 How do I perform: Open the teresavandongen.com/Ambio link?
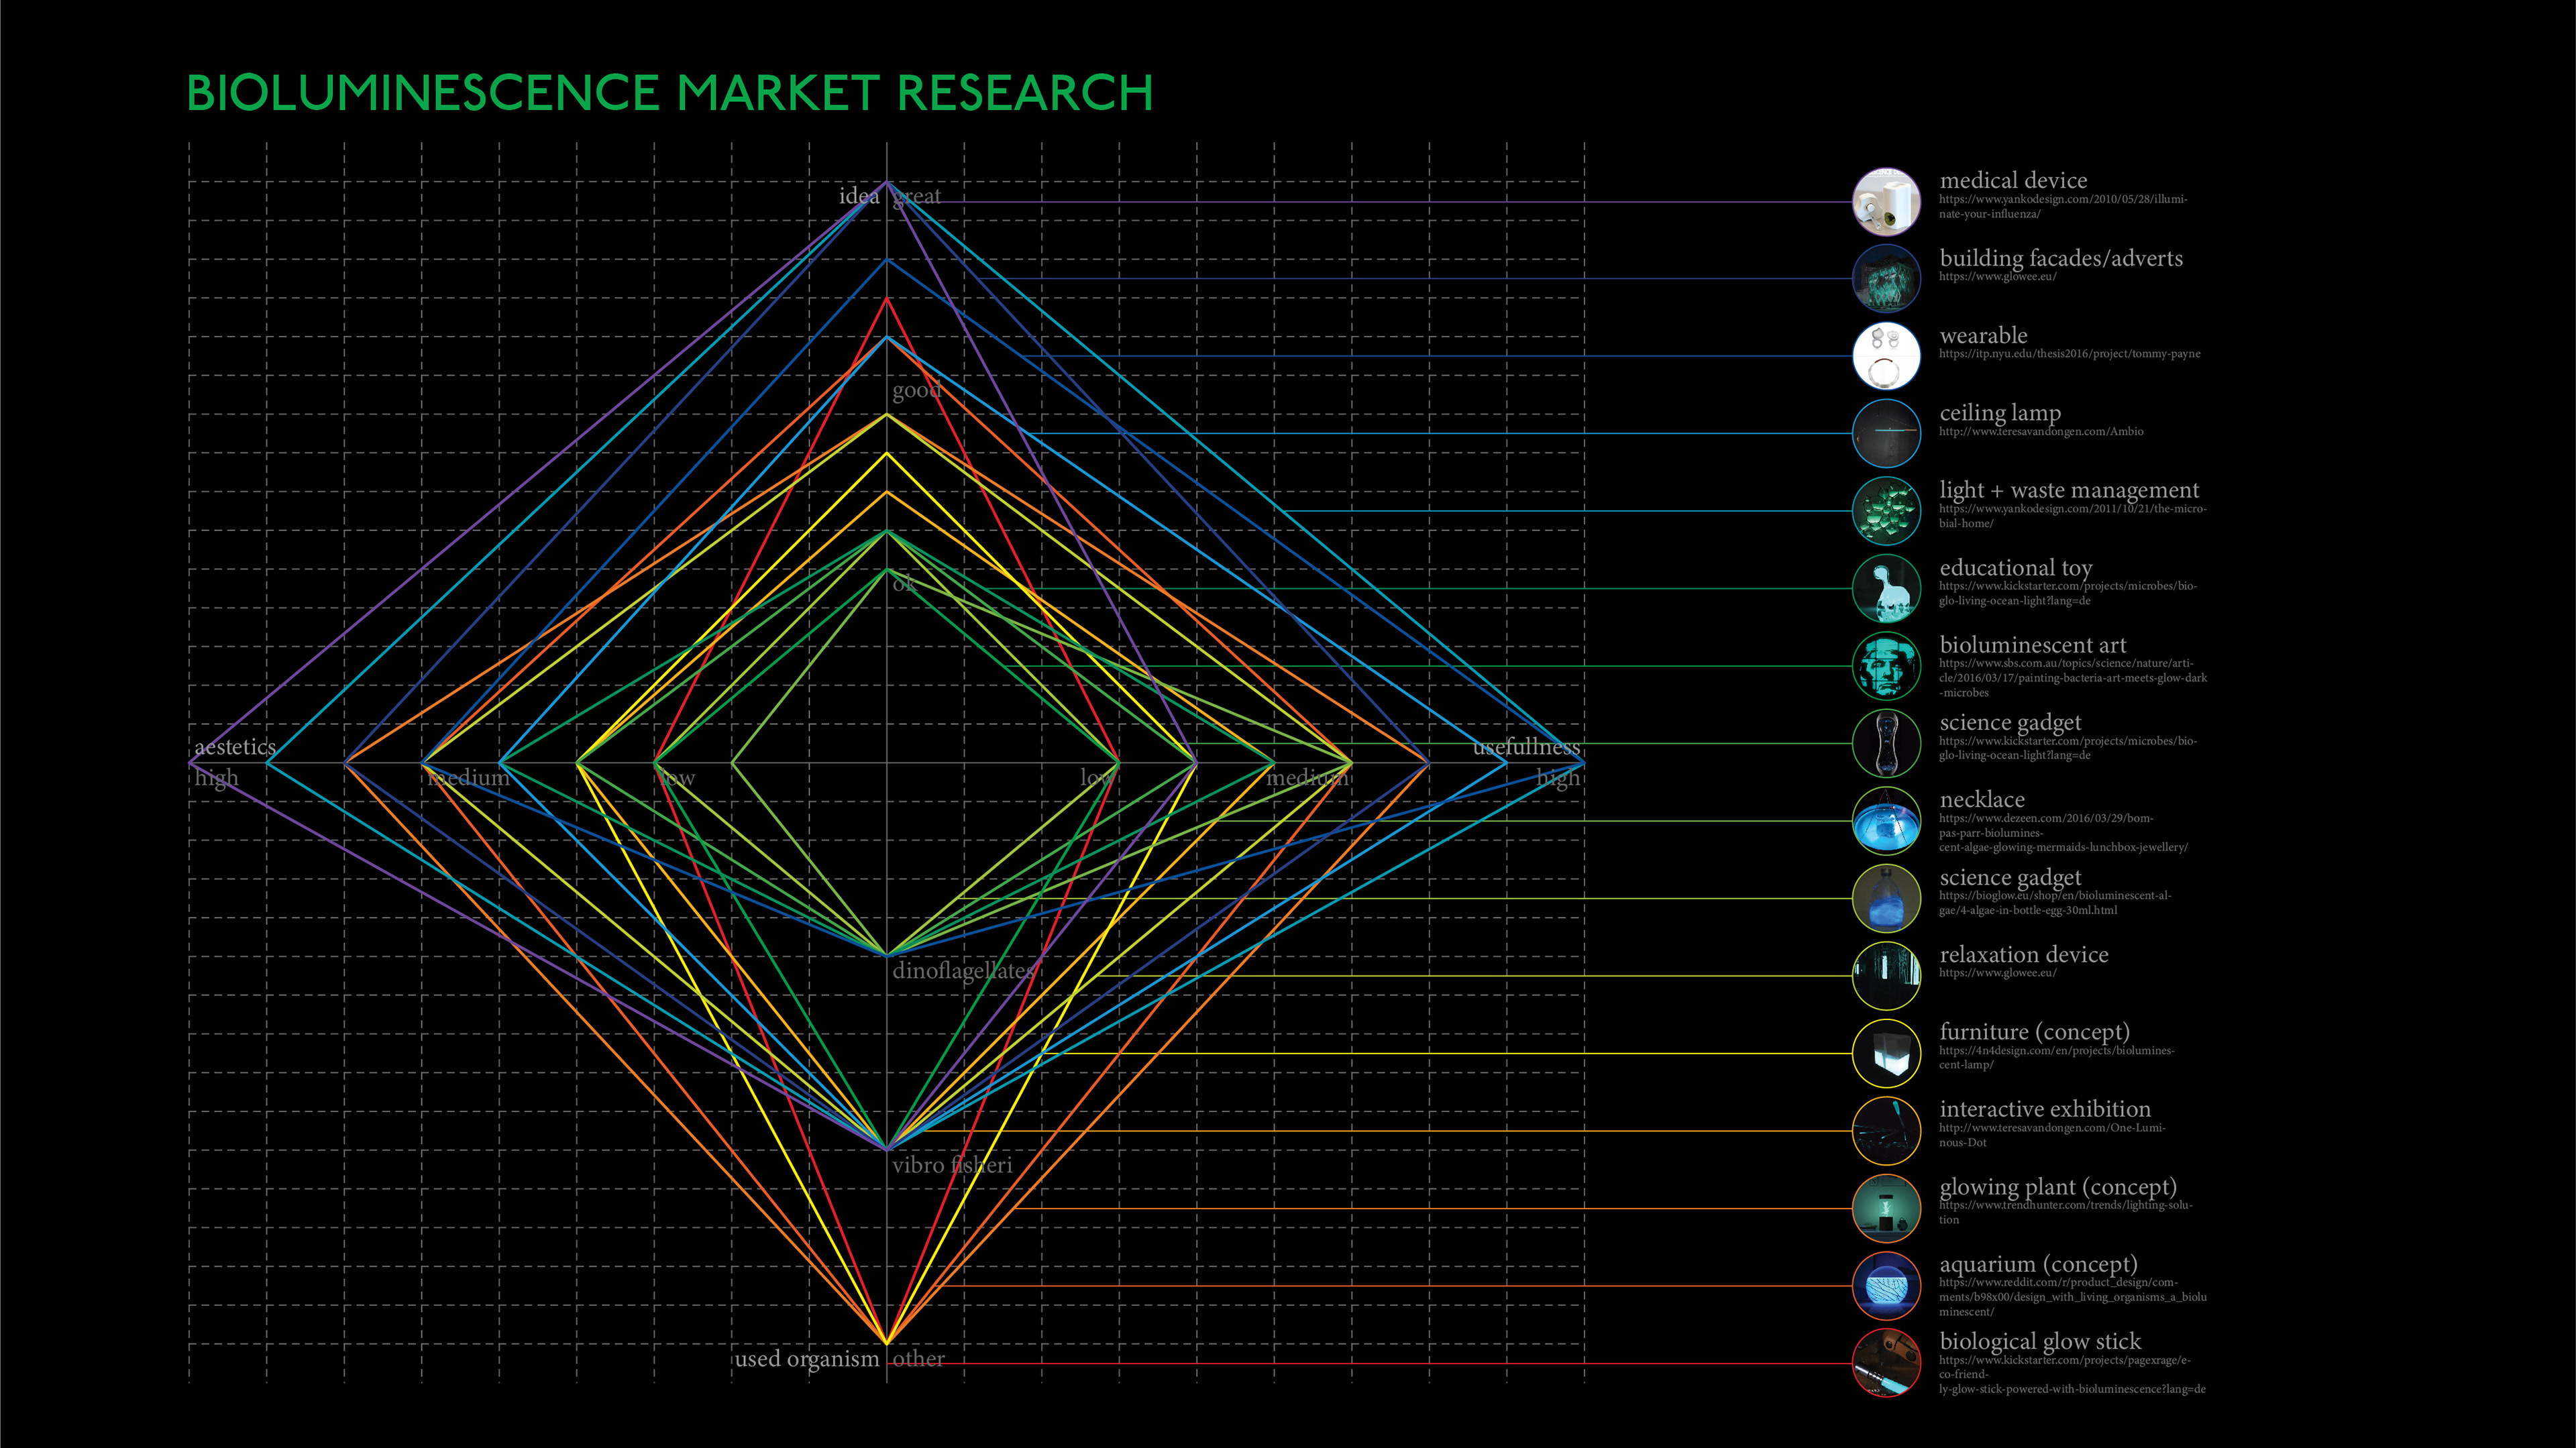point(2041,432)
